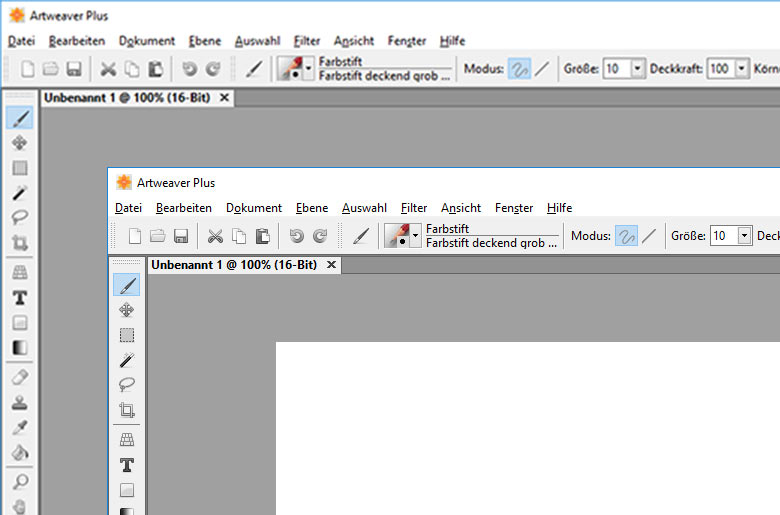
Task: Enable straight line Modus in the front window
Action: [649, 236]
